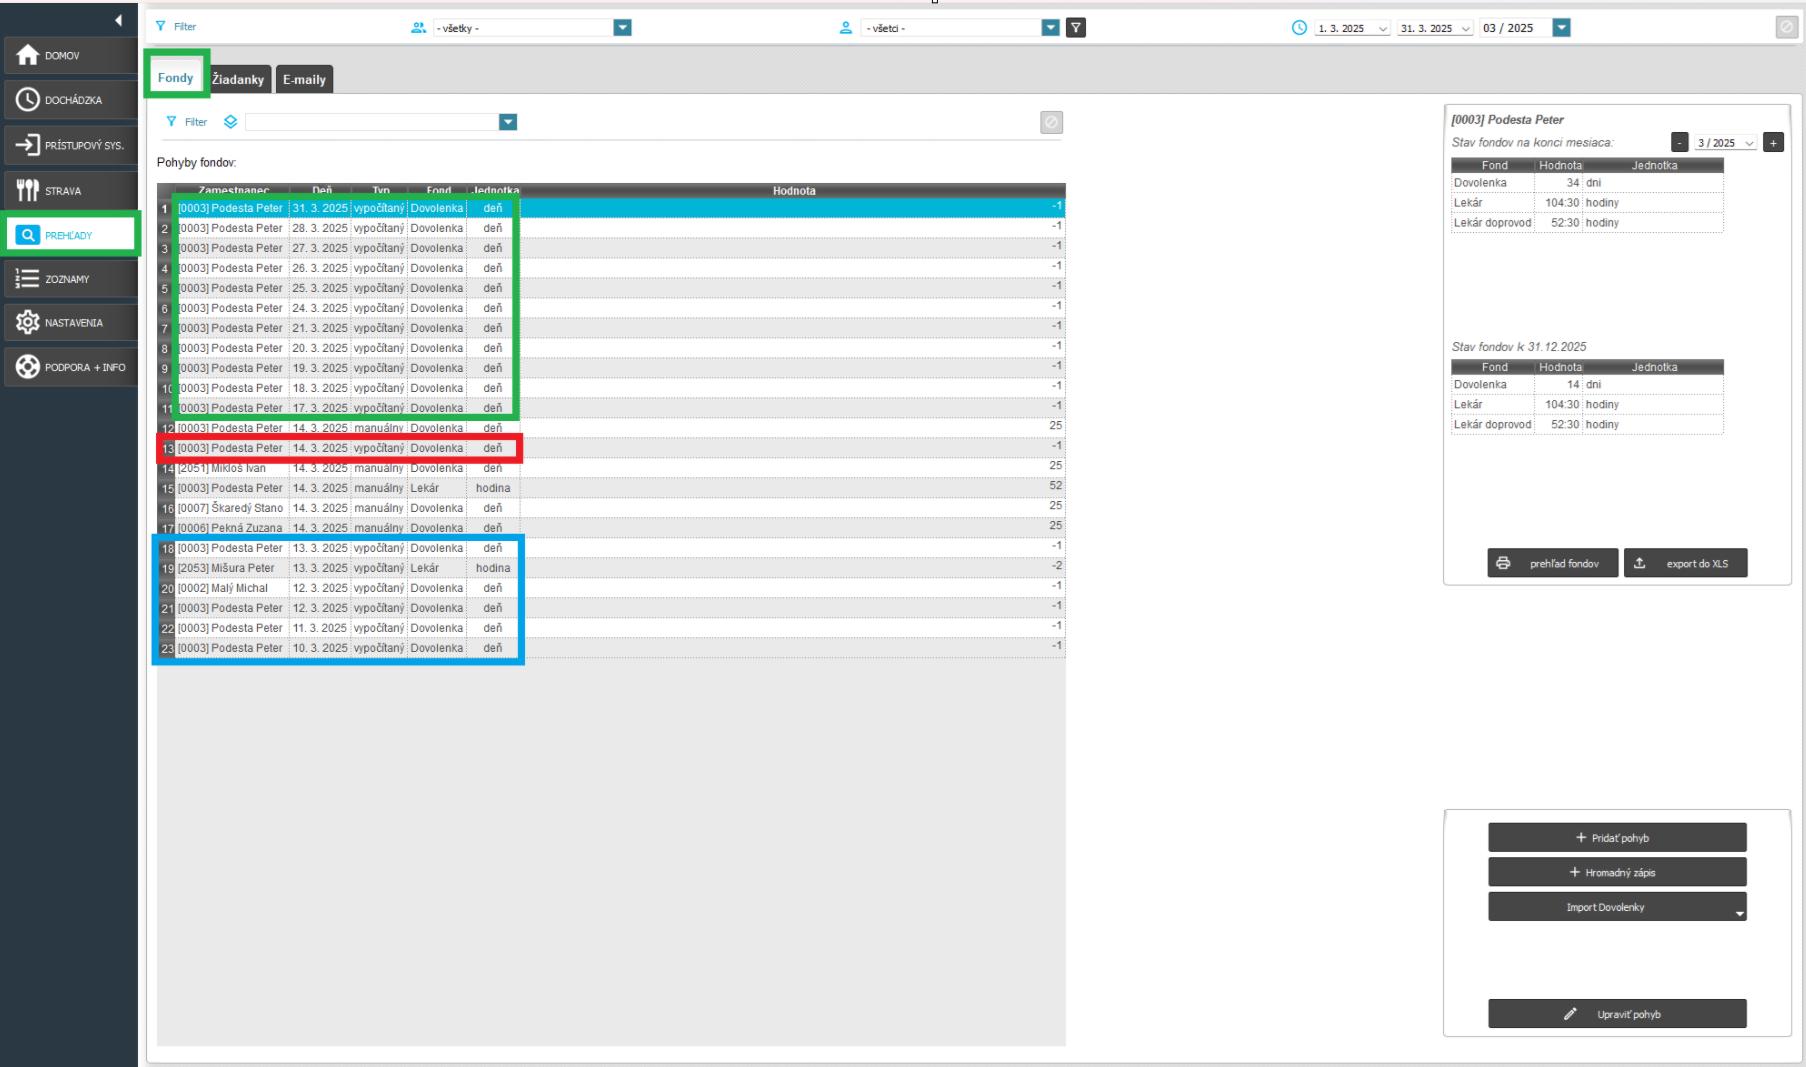Image resolution: width=1806 pixels, height=1067 pixels.
Task: Increase fund month with plus button
Action: pyautogui.click(x=1773, y=143)
